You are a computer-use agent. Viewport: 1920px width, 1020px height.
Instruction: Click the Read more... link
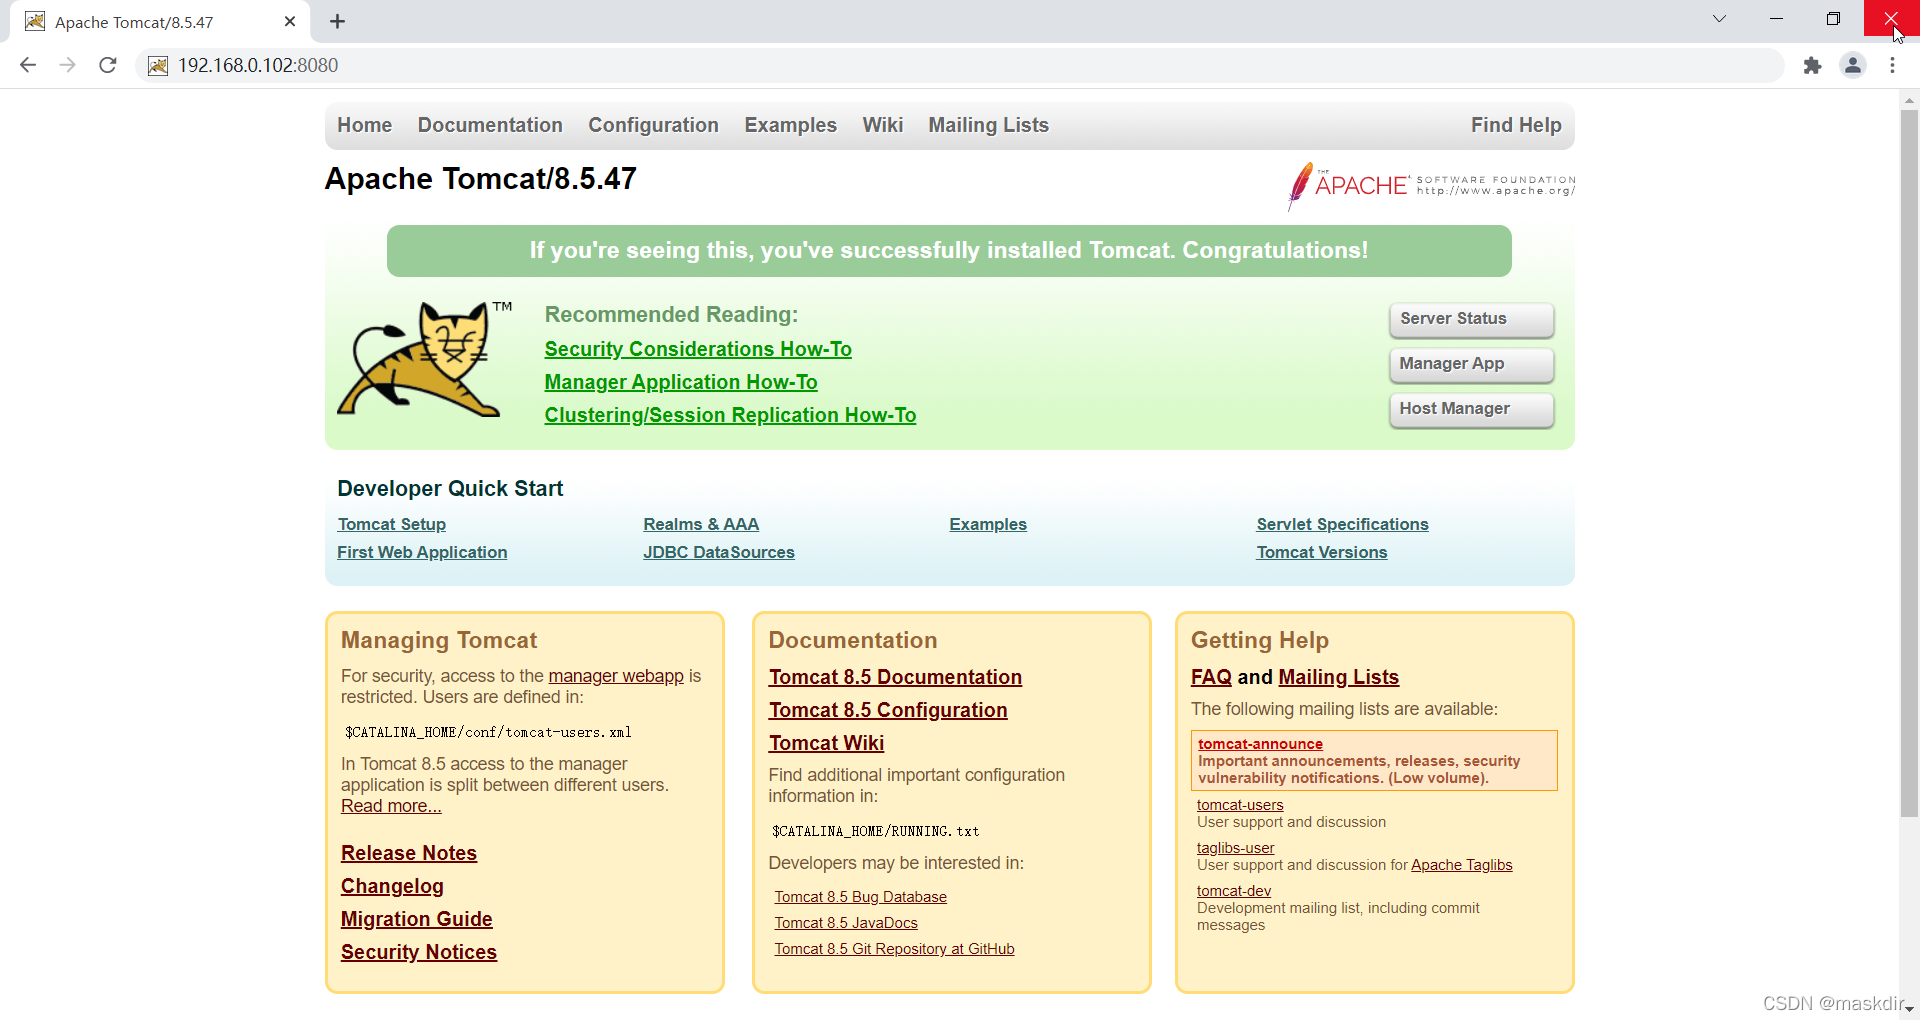pos(391,806)
